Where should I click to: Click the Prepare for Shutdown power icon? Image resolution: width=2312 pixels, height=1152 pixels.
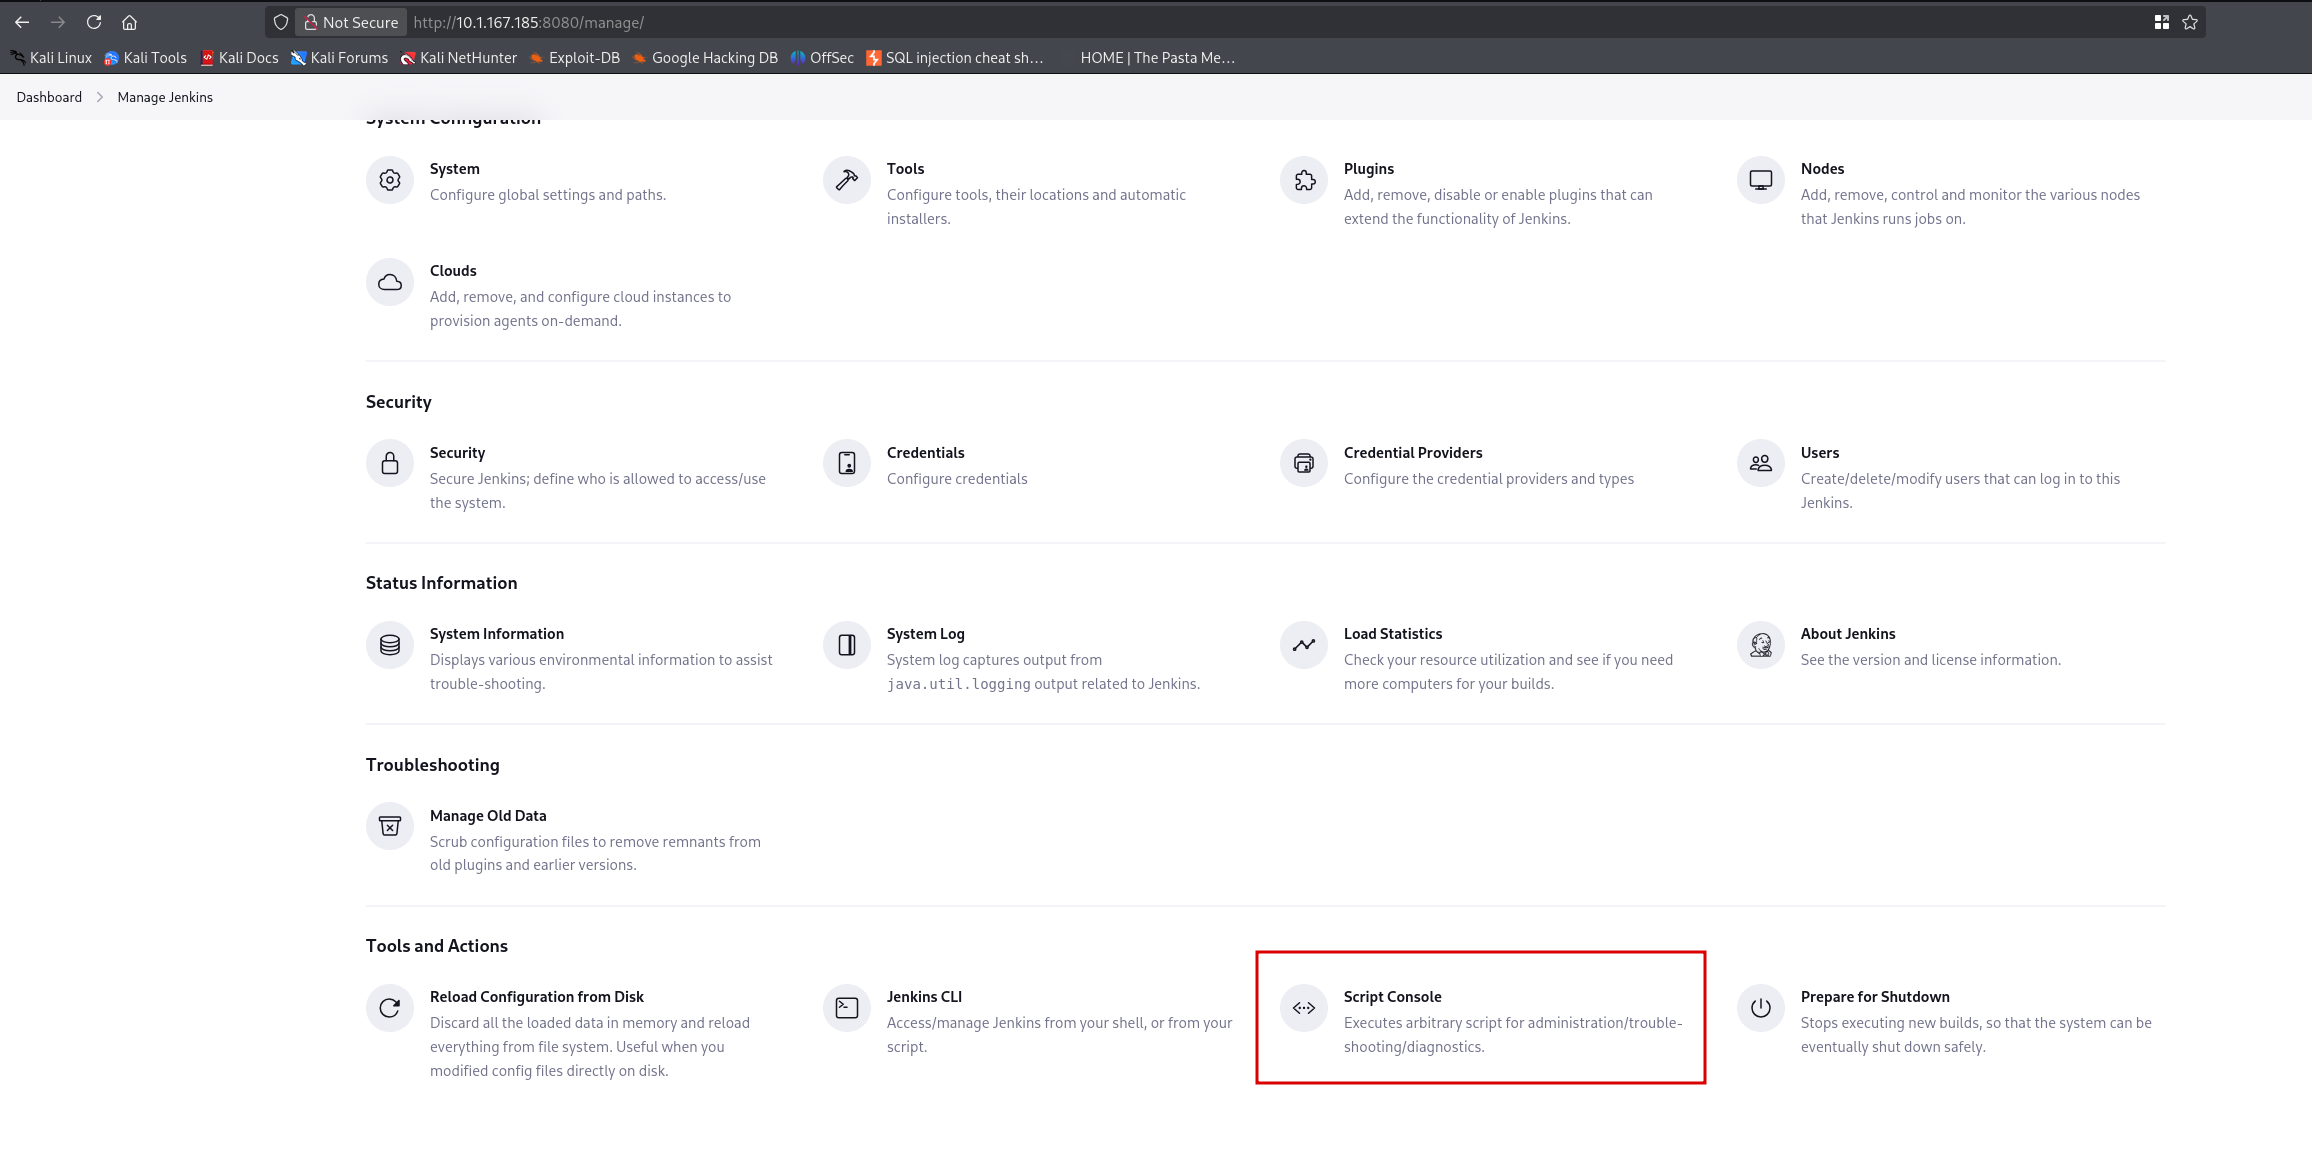click(x=1761, y=1008)
